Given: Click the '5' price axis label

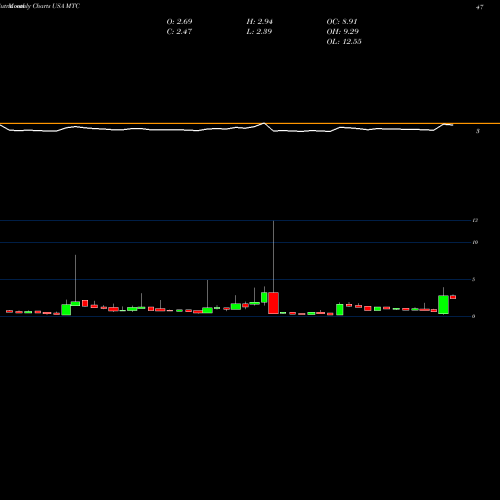Looking at the screenshot, I should click(x=473, y=279).
